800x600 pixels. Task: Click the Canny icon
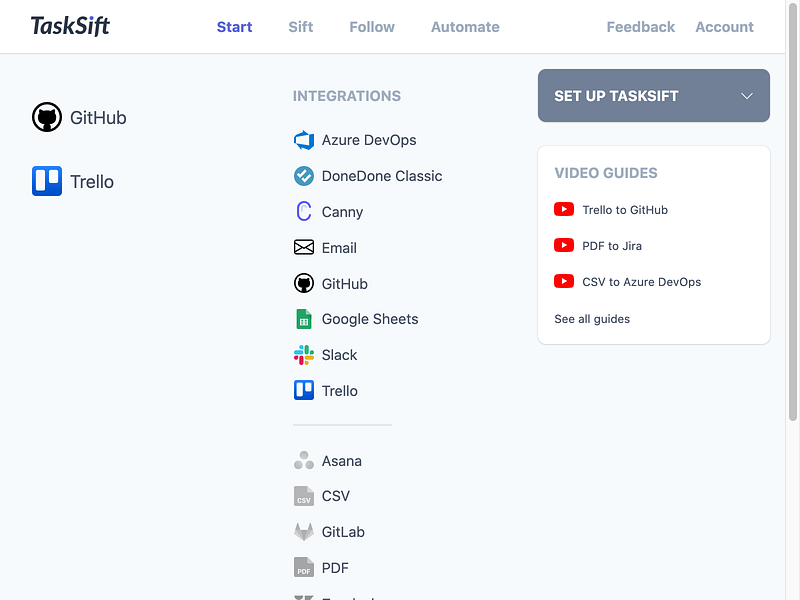[304, 211]
